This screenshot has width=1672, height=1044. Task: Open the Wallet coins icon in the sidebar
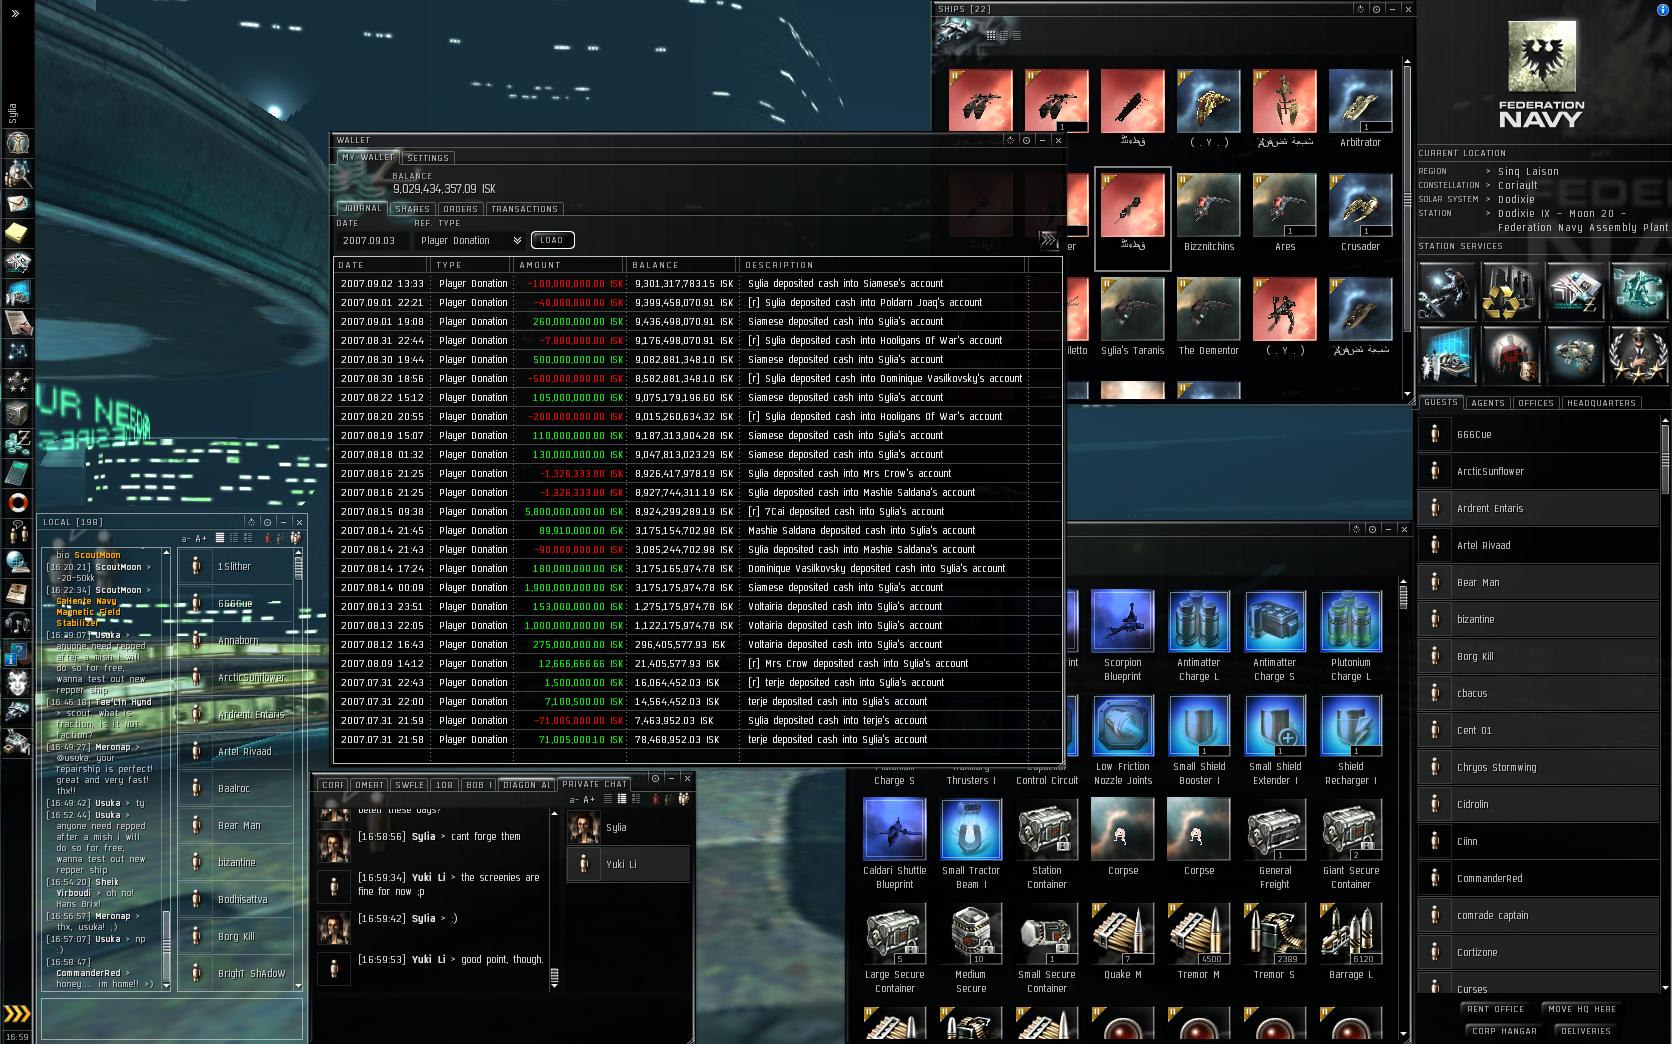coord(17,442)
